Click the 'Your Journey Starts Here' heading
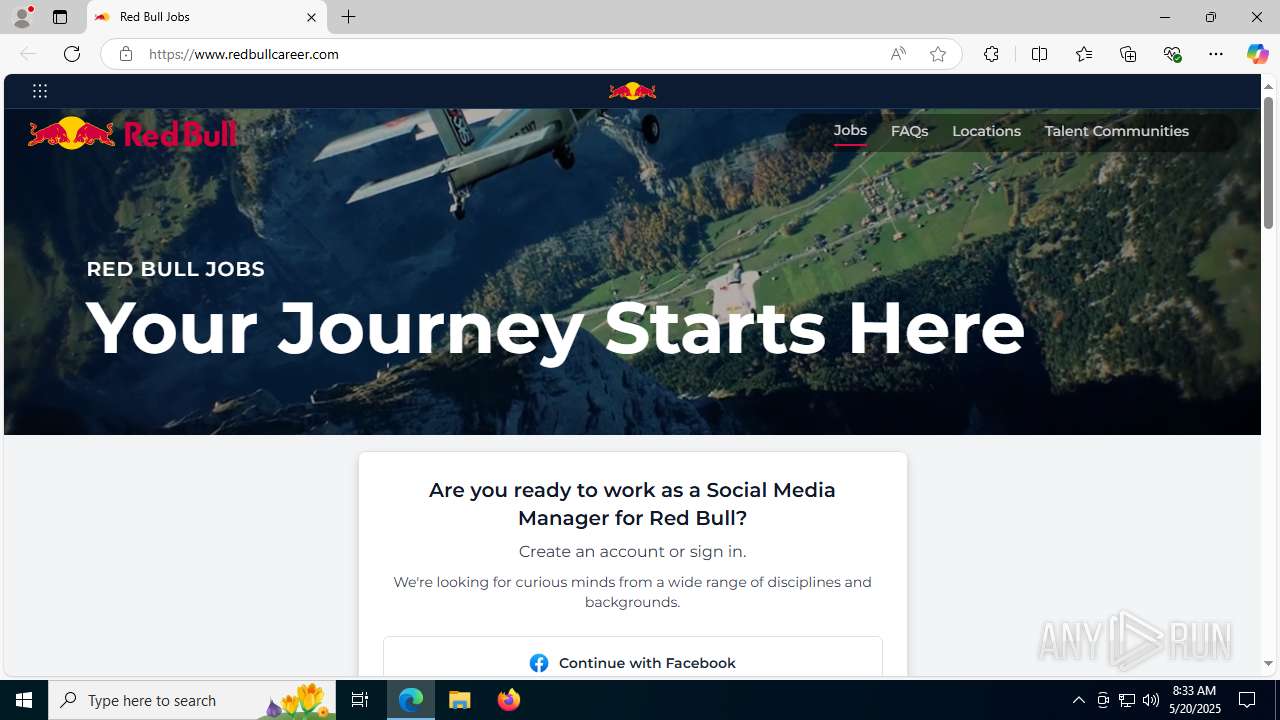The height and width of the screenshot is (720, 1280). tap(556, 327)
